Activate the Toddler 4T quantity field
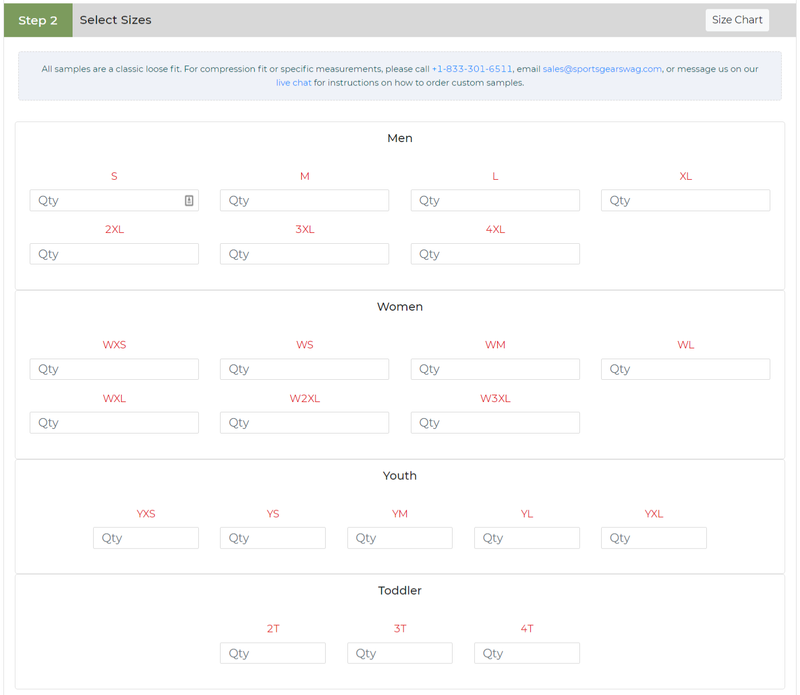Image resolution: width=800 pixels, height=695 pixels. (527, 653)
